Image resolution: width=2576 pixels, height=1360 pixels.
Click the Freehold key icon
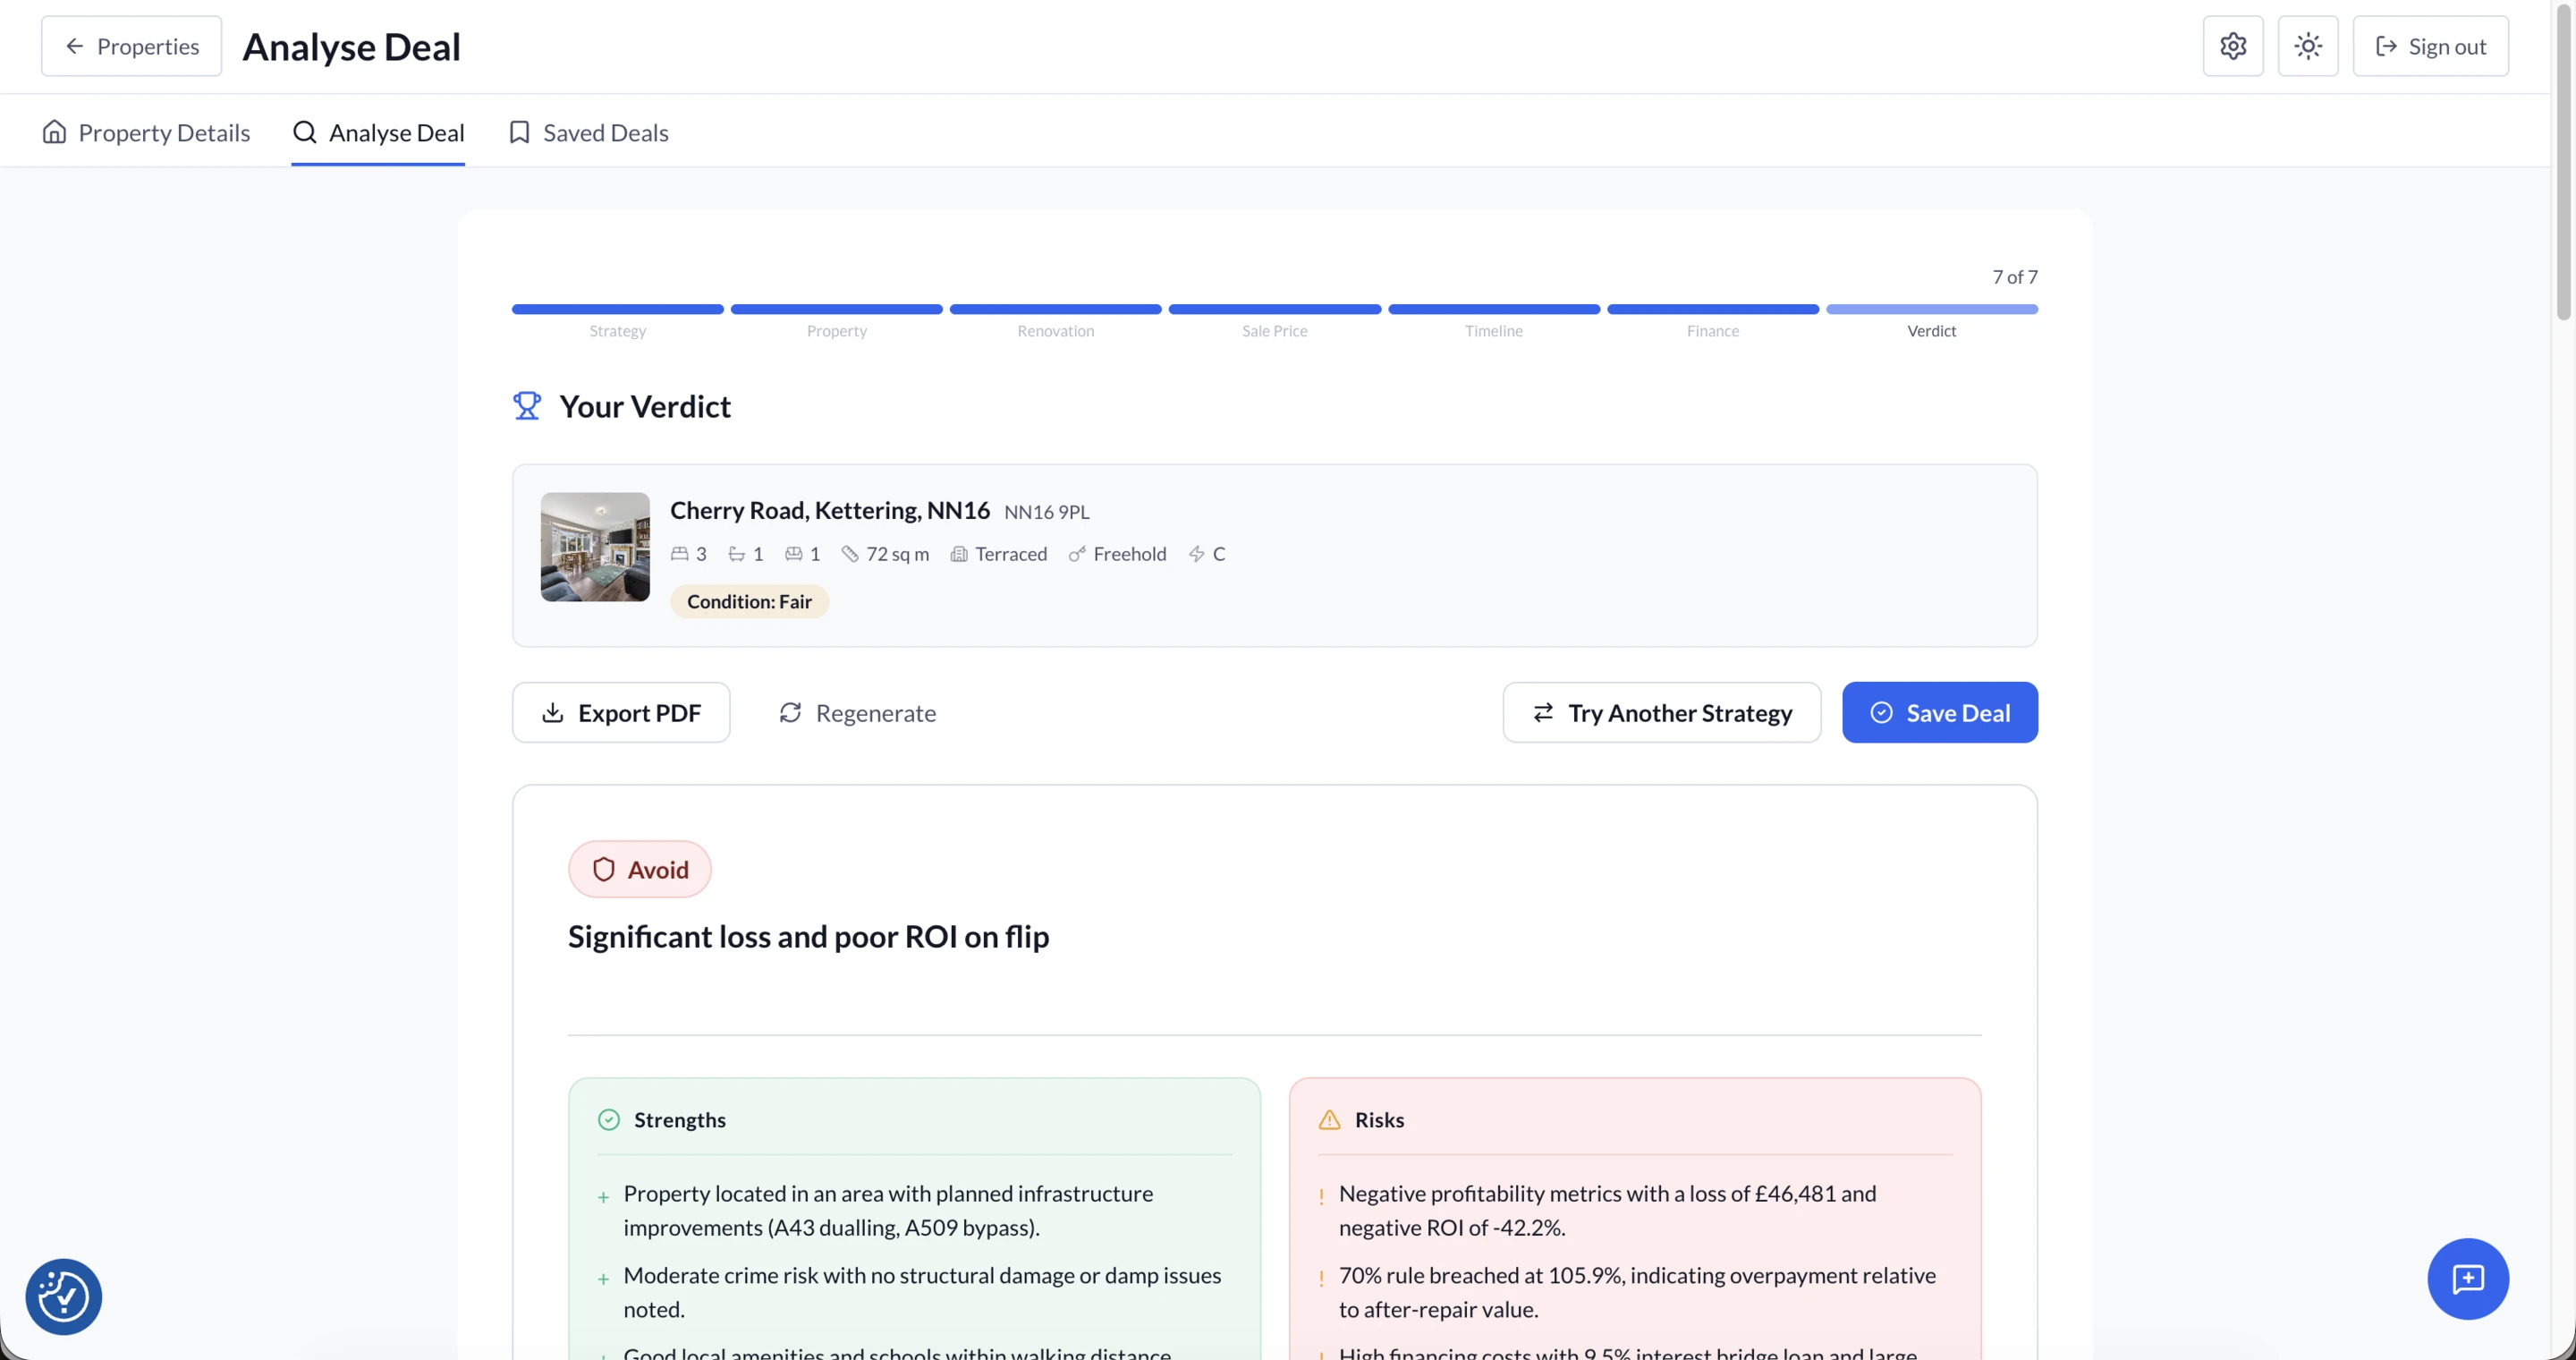click(1076, 554)
